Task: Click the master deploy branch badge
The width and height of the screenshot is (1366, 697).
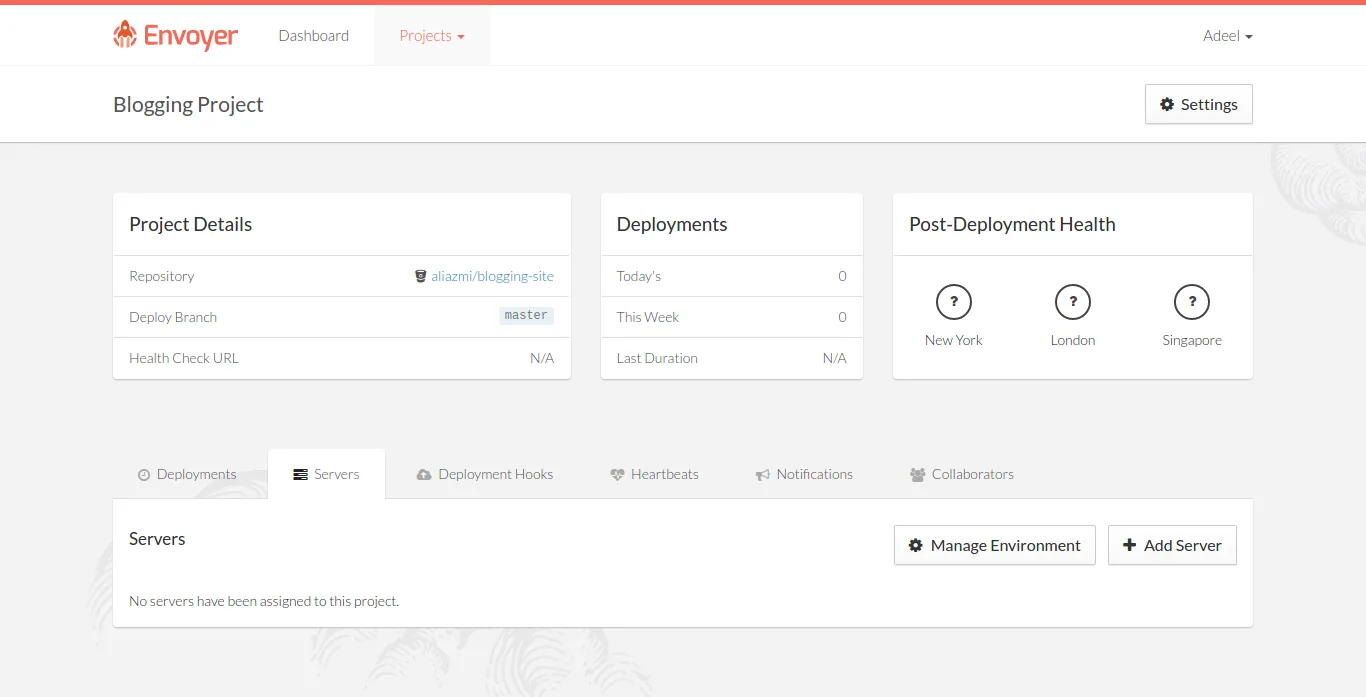Action: (x=526, y=316)
